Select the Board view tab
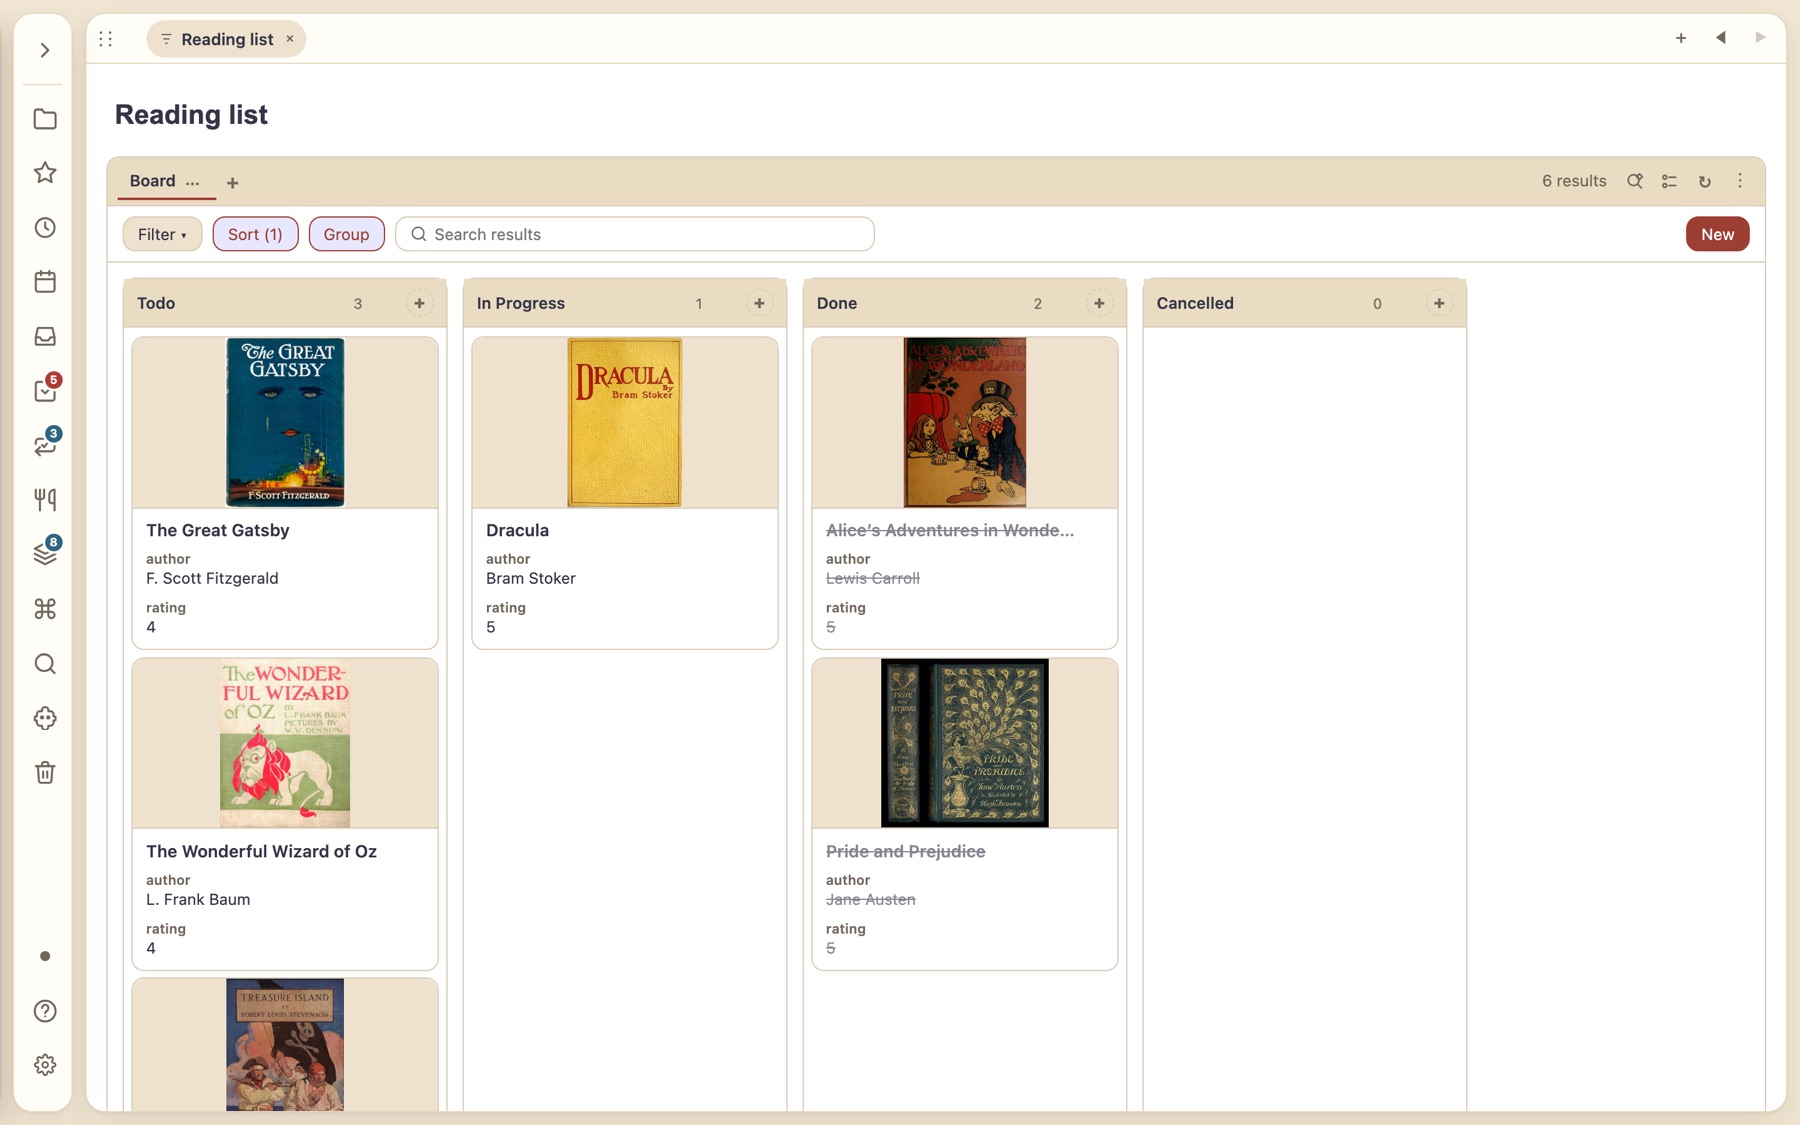This screenshot has height=1125, width=1800. click(x=152, y=181)
